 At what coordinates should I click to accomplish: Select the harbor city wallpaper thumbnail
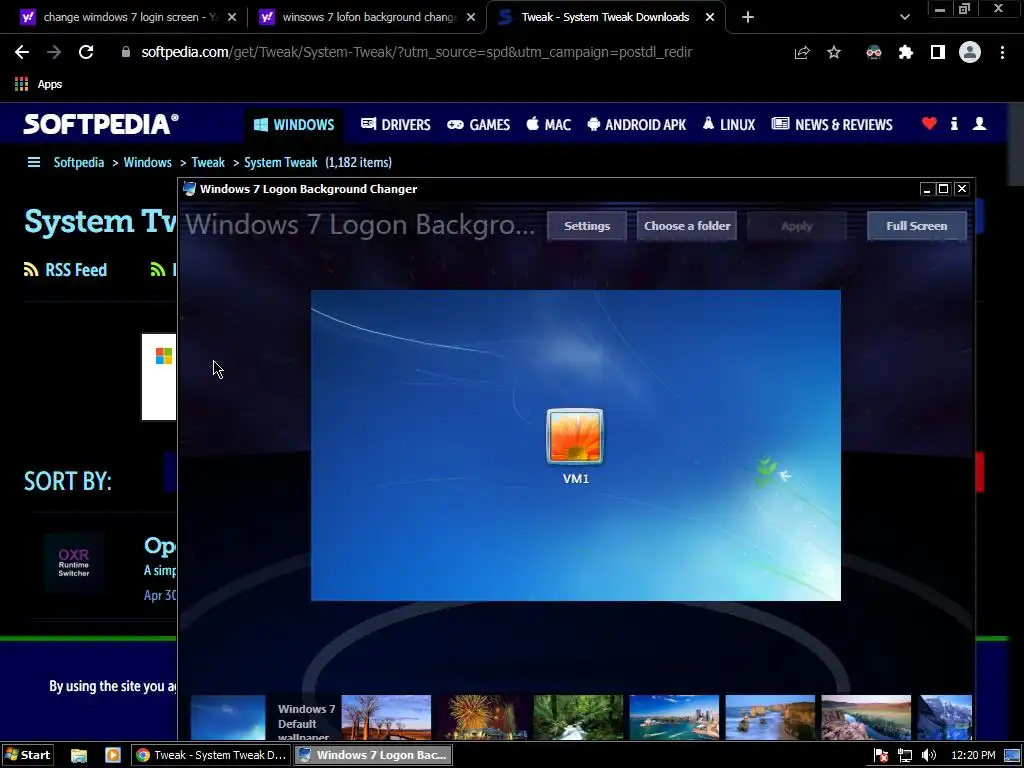point(674,718)
